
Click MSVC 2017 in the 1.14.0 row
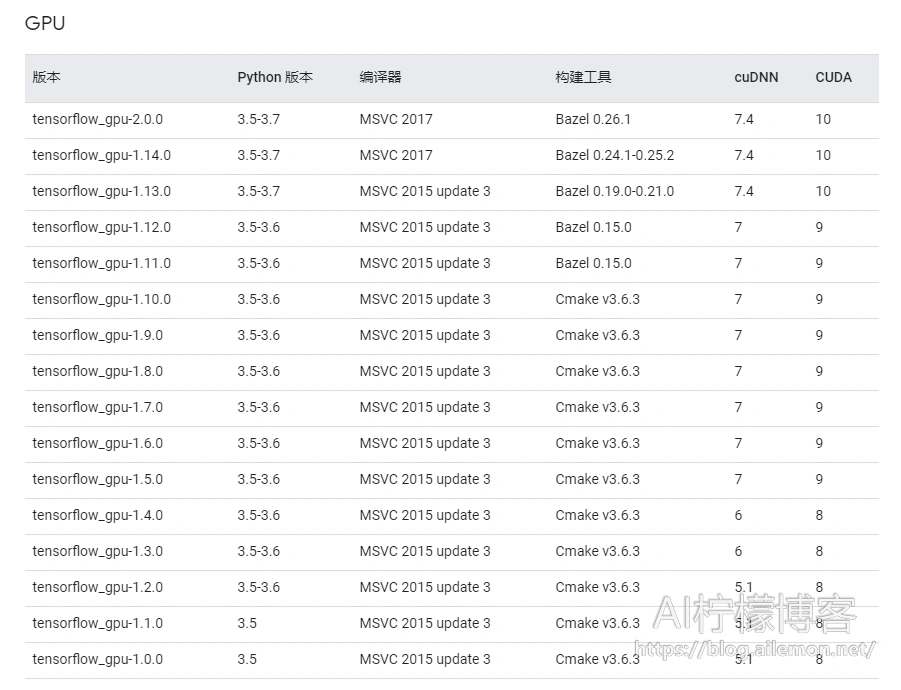click(396, 155)
